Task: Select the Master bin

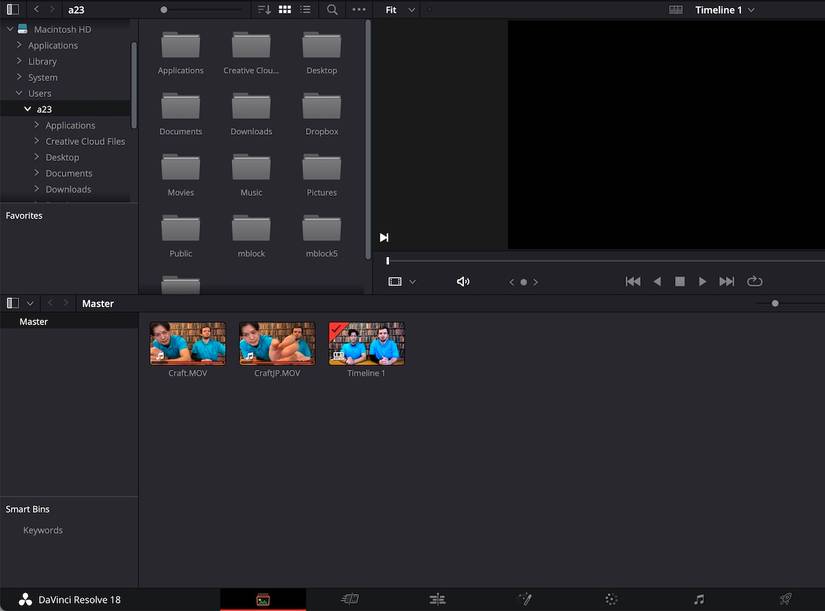Action: 34,322
